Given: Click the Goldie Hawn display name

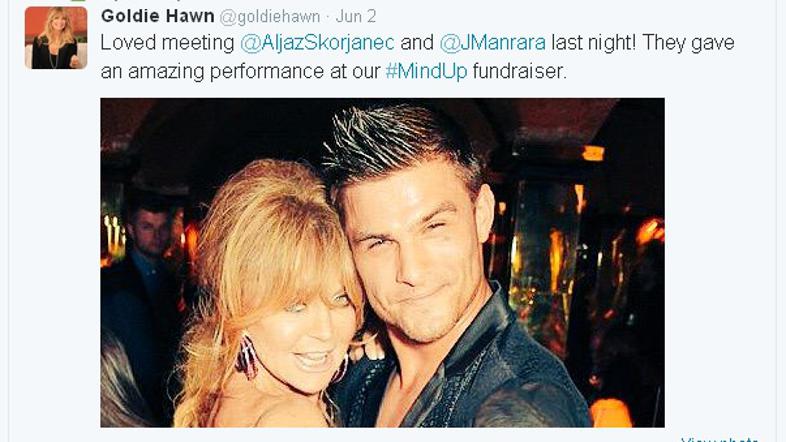Looking at the screenshot, I should point(157,17).
